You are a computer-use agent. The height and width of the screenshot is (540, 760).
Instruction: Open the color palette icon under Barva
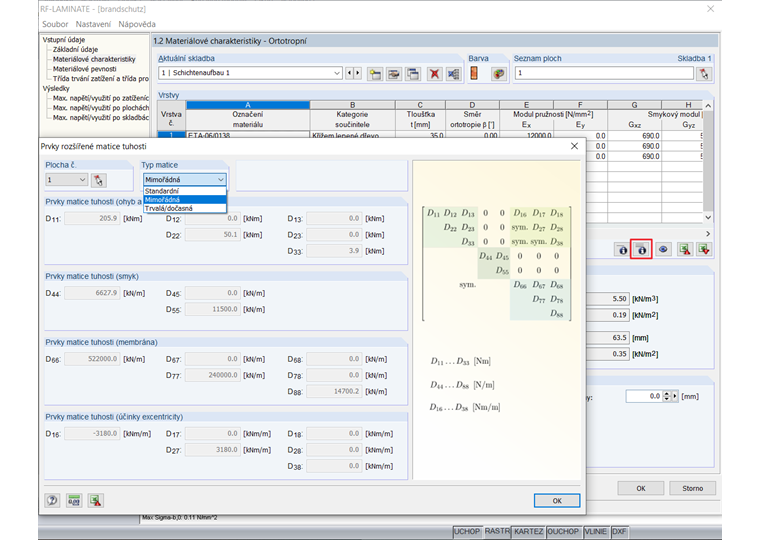point(498,74)
